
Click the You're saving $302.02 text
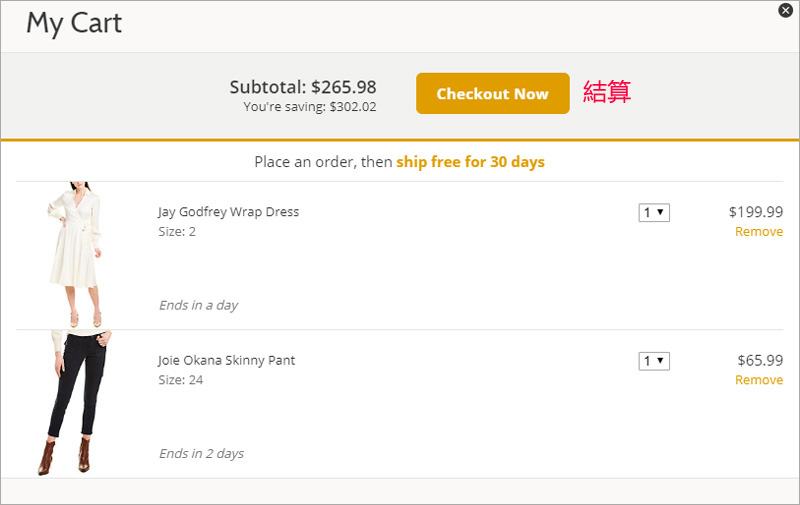(x=310, y=107)
